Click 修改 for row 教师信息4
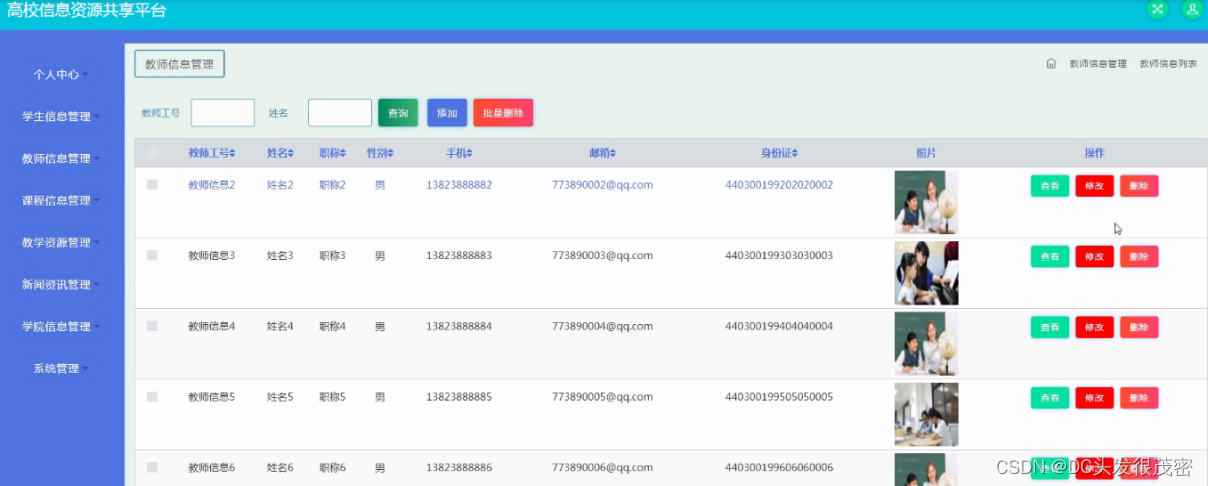The image size is (1208, 486). [x=1094, y=327]
